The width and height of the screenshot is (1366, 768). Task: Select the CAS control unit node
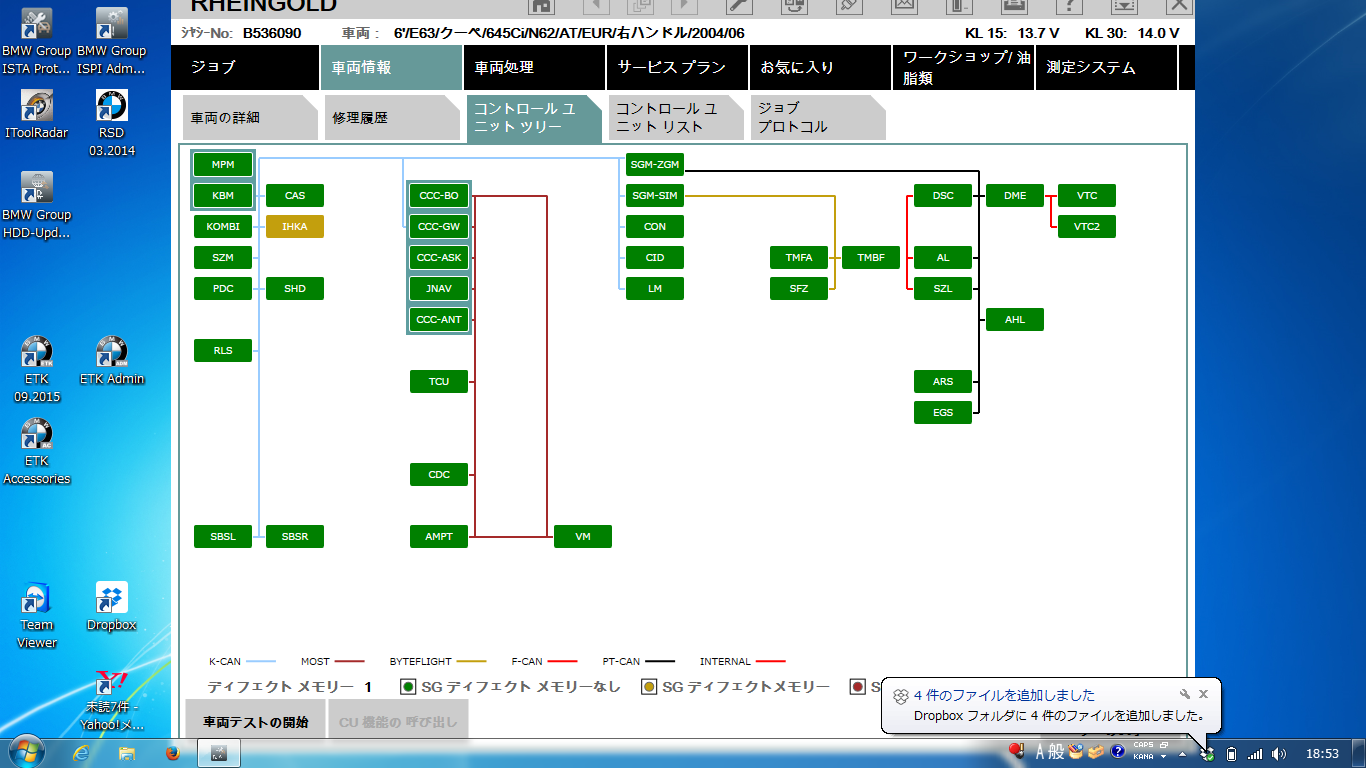coord(295,196)
